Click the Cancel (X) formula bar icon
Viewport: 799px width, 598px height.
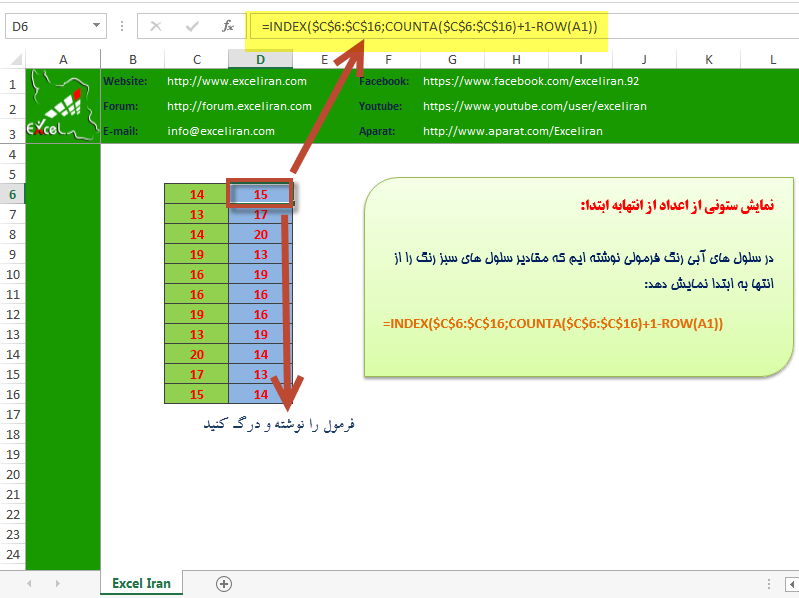[156, 26]
